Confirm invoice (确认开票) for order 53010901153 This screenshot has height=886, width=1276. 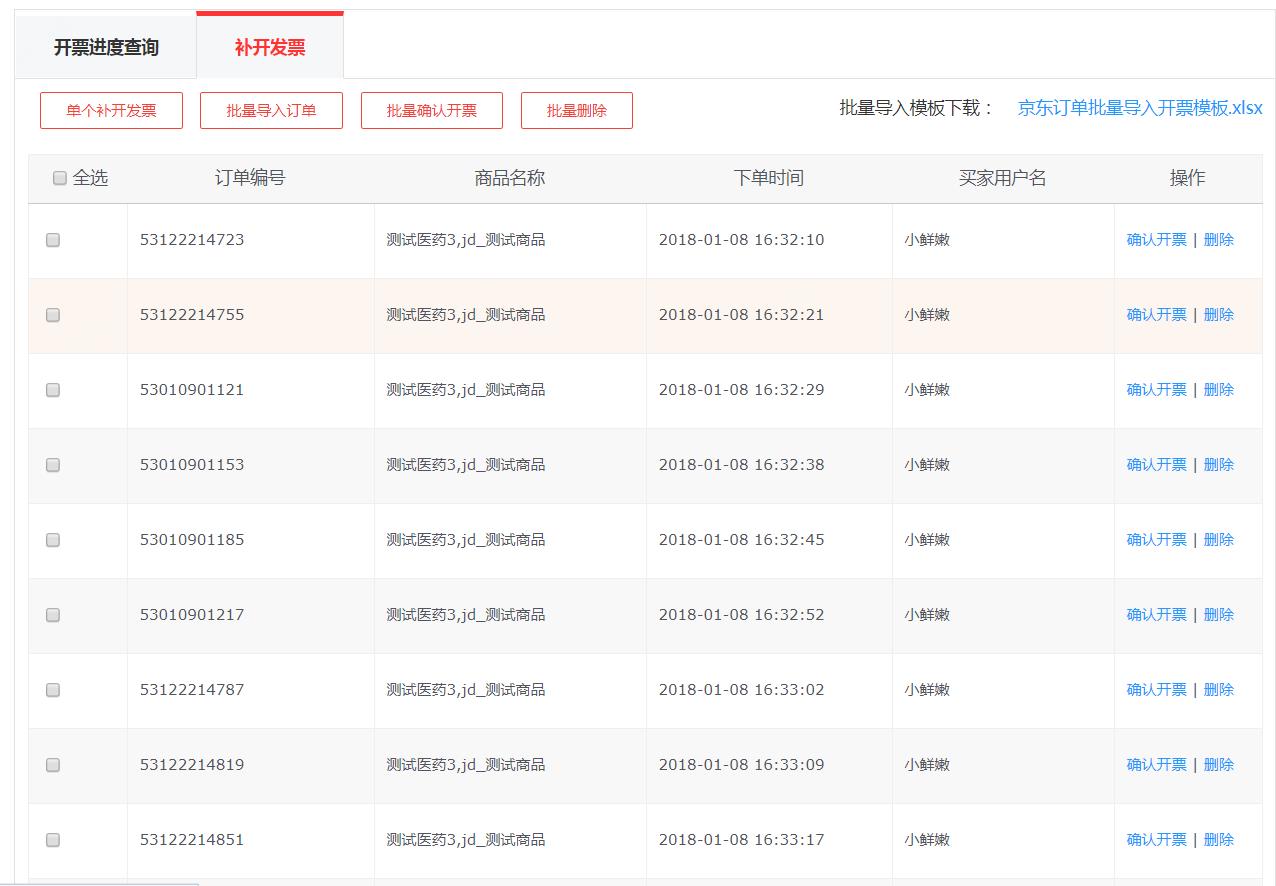(1156, 465)
